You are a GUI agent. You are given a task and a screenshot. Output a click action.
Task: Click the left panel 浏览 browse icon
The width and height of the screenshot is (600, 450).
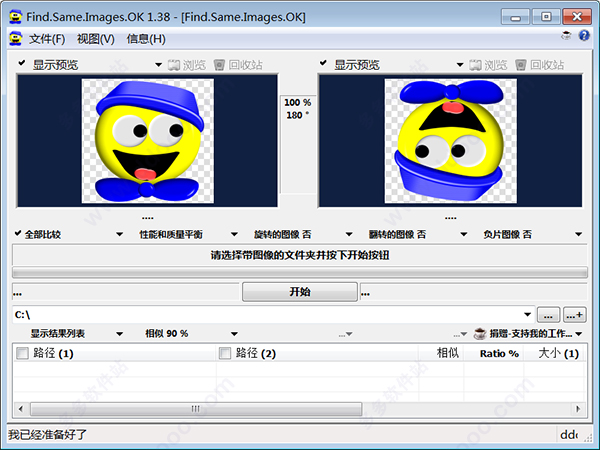click(x=173, y=65)
